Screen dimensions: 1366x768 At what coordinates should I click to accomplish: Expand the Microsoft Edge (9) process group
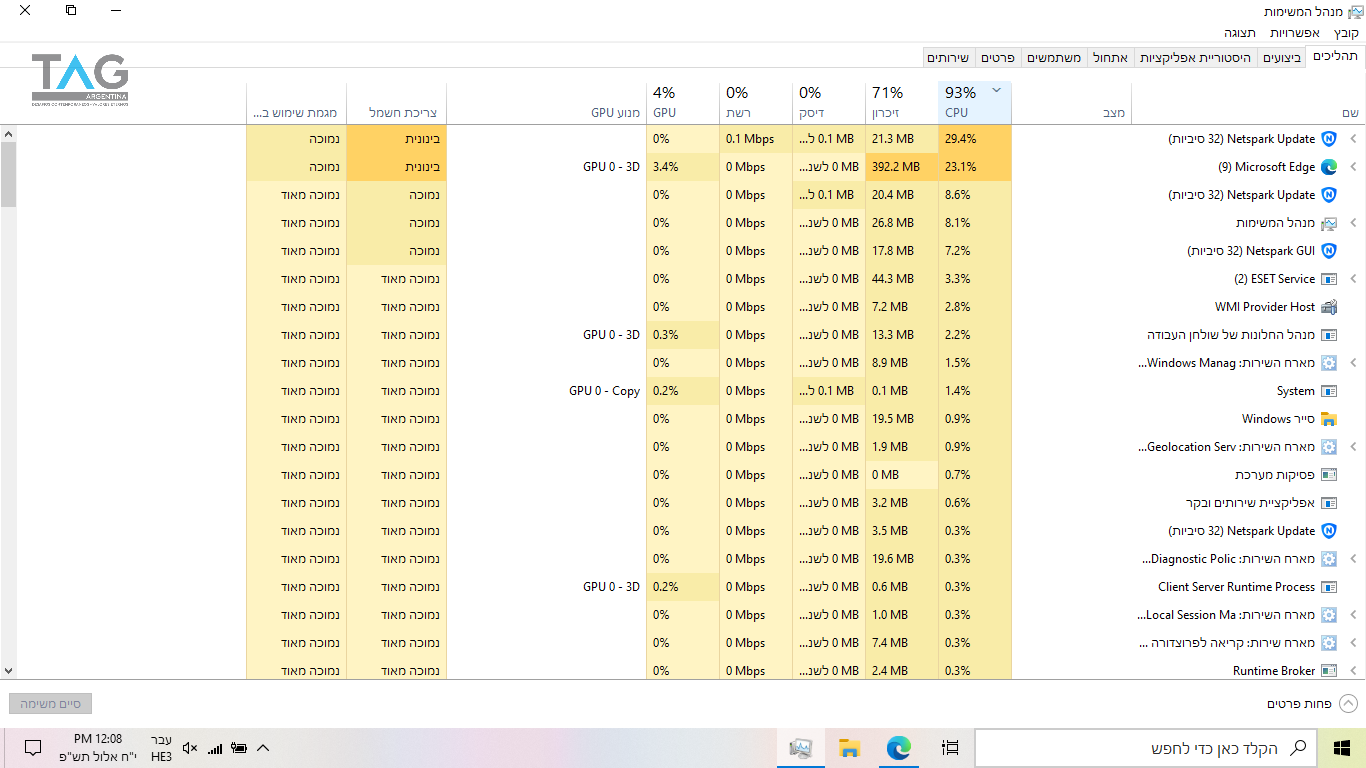click(1354, 167)
